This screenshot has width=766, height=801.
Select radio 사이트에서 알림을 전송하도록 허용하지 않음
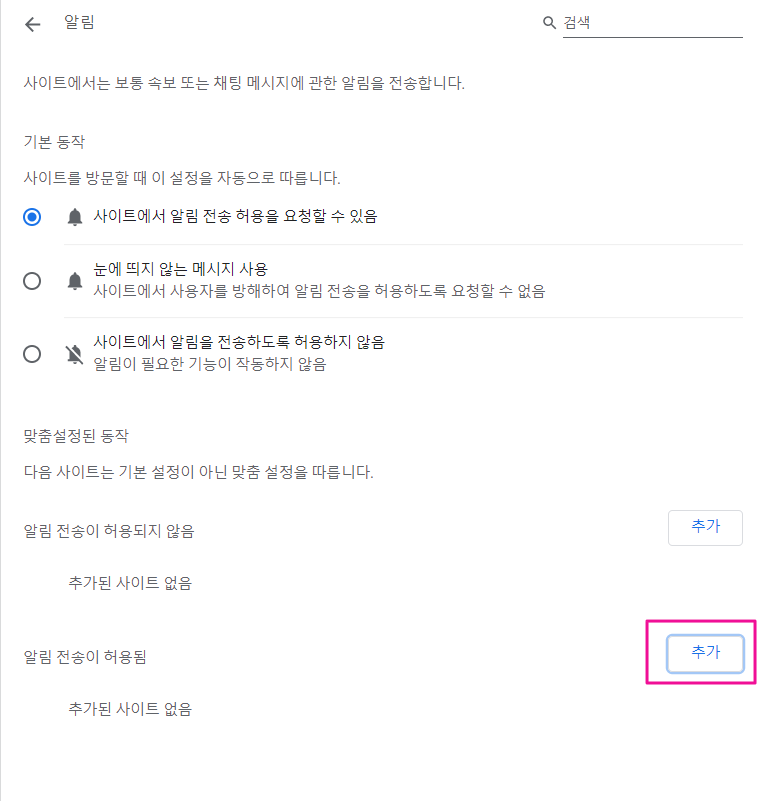point(32,354)
